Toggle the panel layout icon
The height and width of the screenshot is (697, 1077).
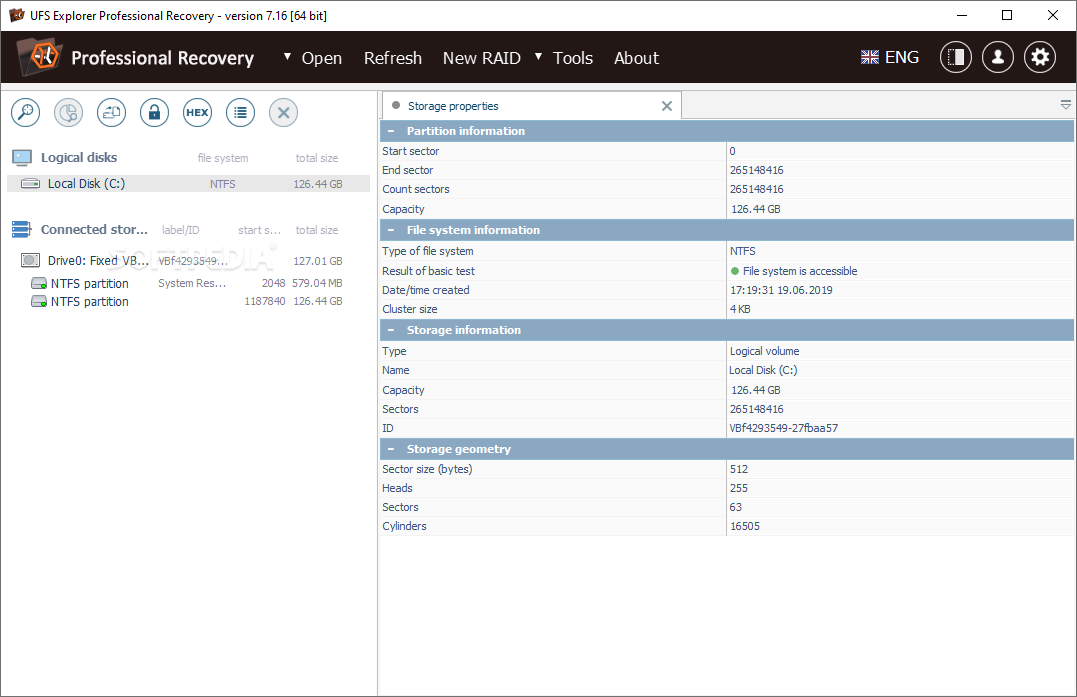[x=956, y=57]
